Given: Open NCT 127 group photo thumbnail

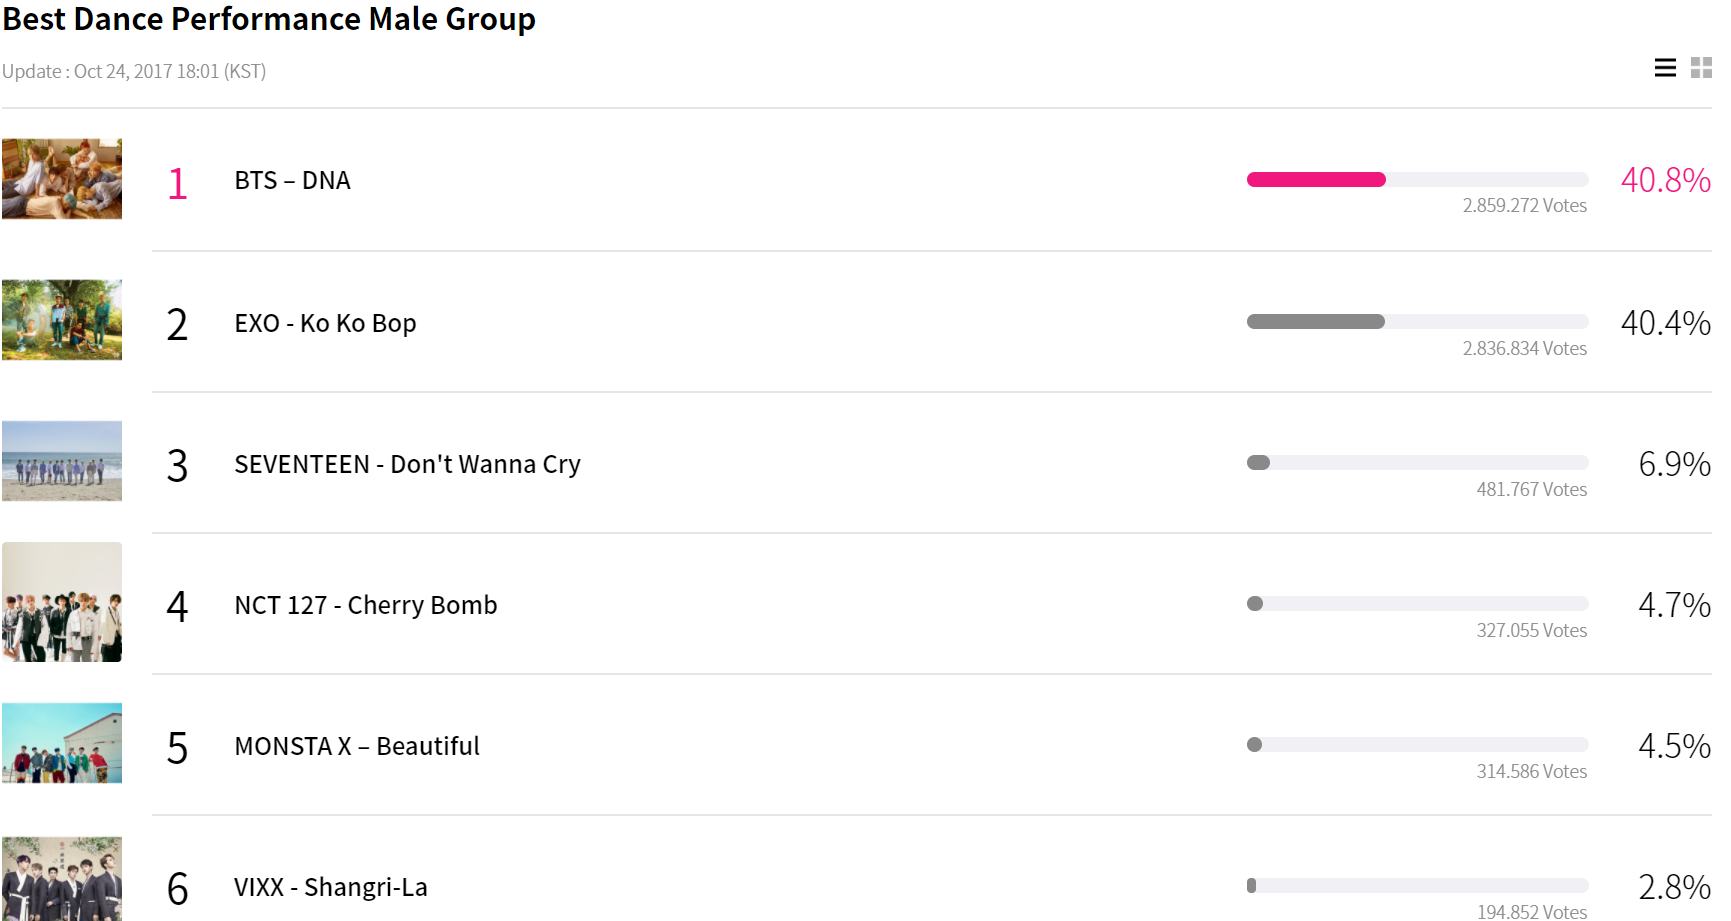Looking at the screenshot, I should pos(62,602).
